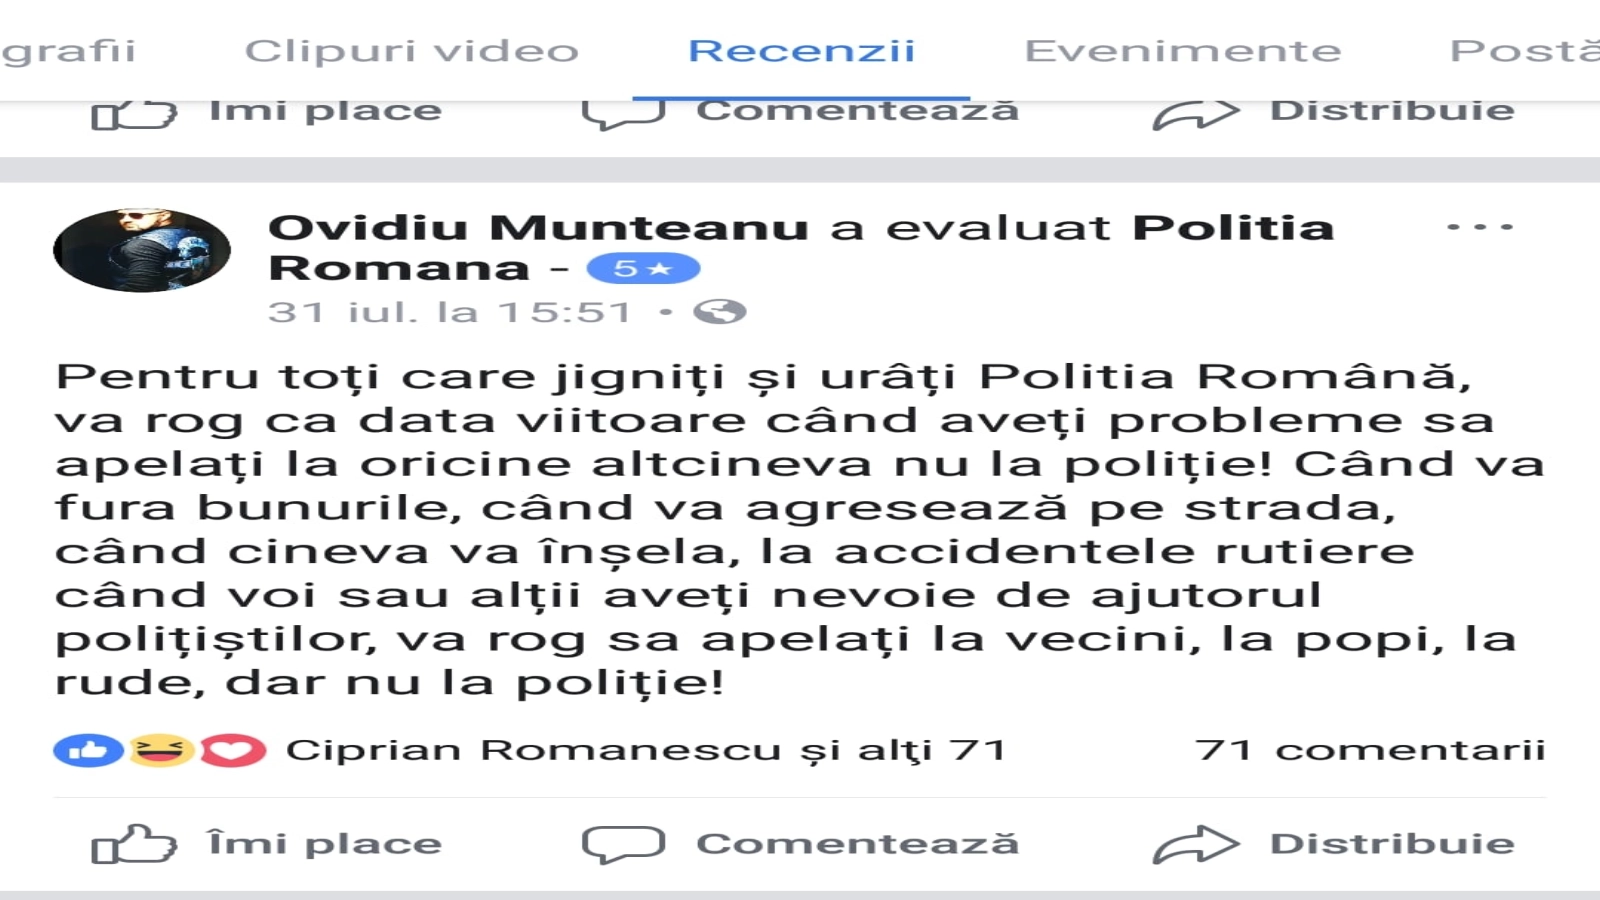This screenshot has height=900, width=1600.
Task: Click Distribuie on the partially hidden upper post
Action: (x=1392, y=112)
